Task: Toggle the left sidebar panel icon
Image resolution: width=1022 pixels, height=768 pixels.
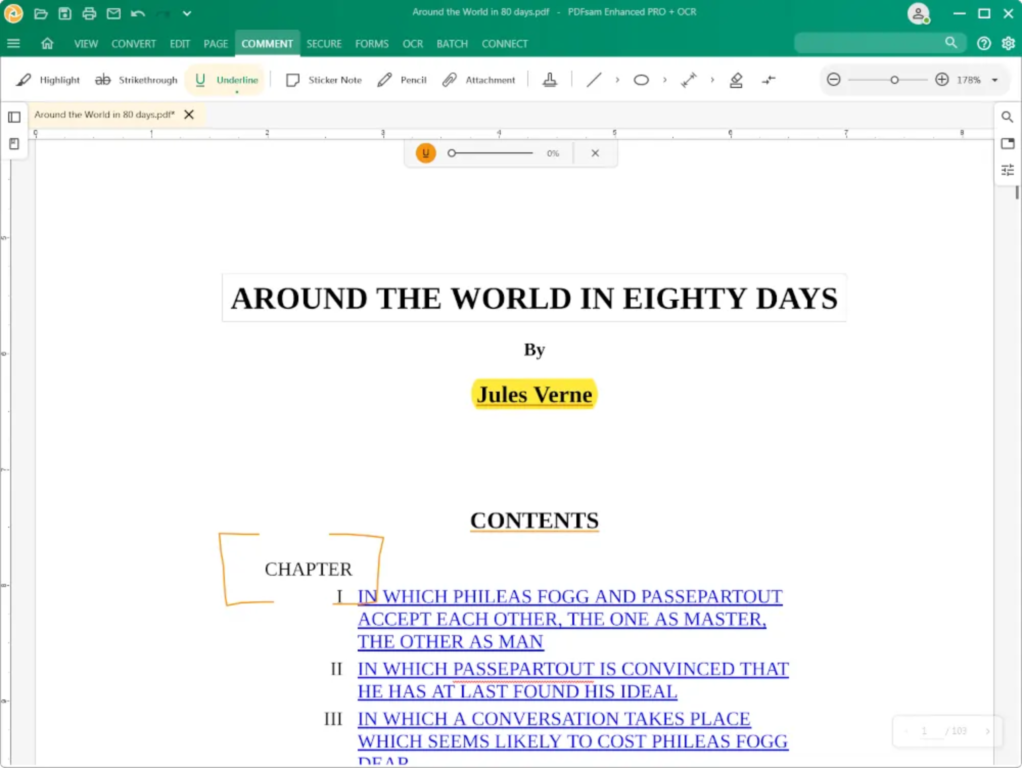Action: (x=14, y=117)
